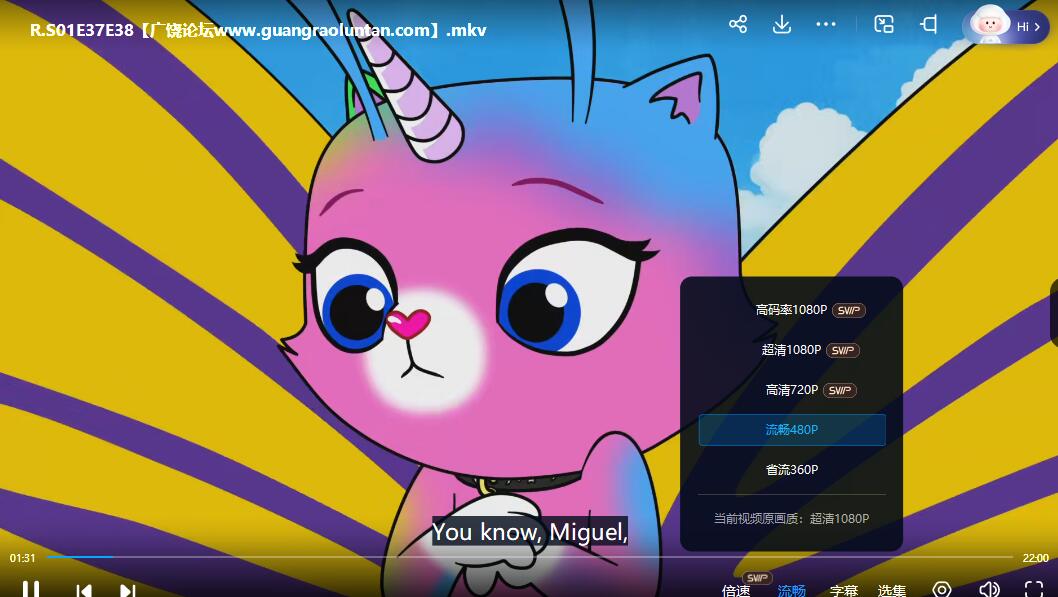Open the user avatar Hi profile menu

(1005, 26)
